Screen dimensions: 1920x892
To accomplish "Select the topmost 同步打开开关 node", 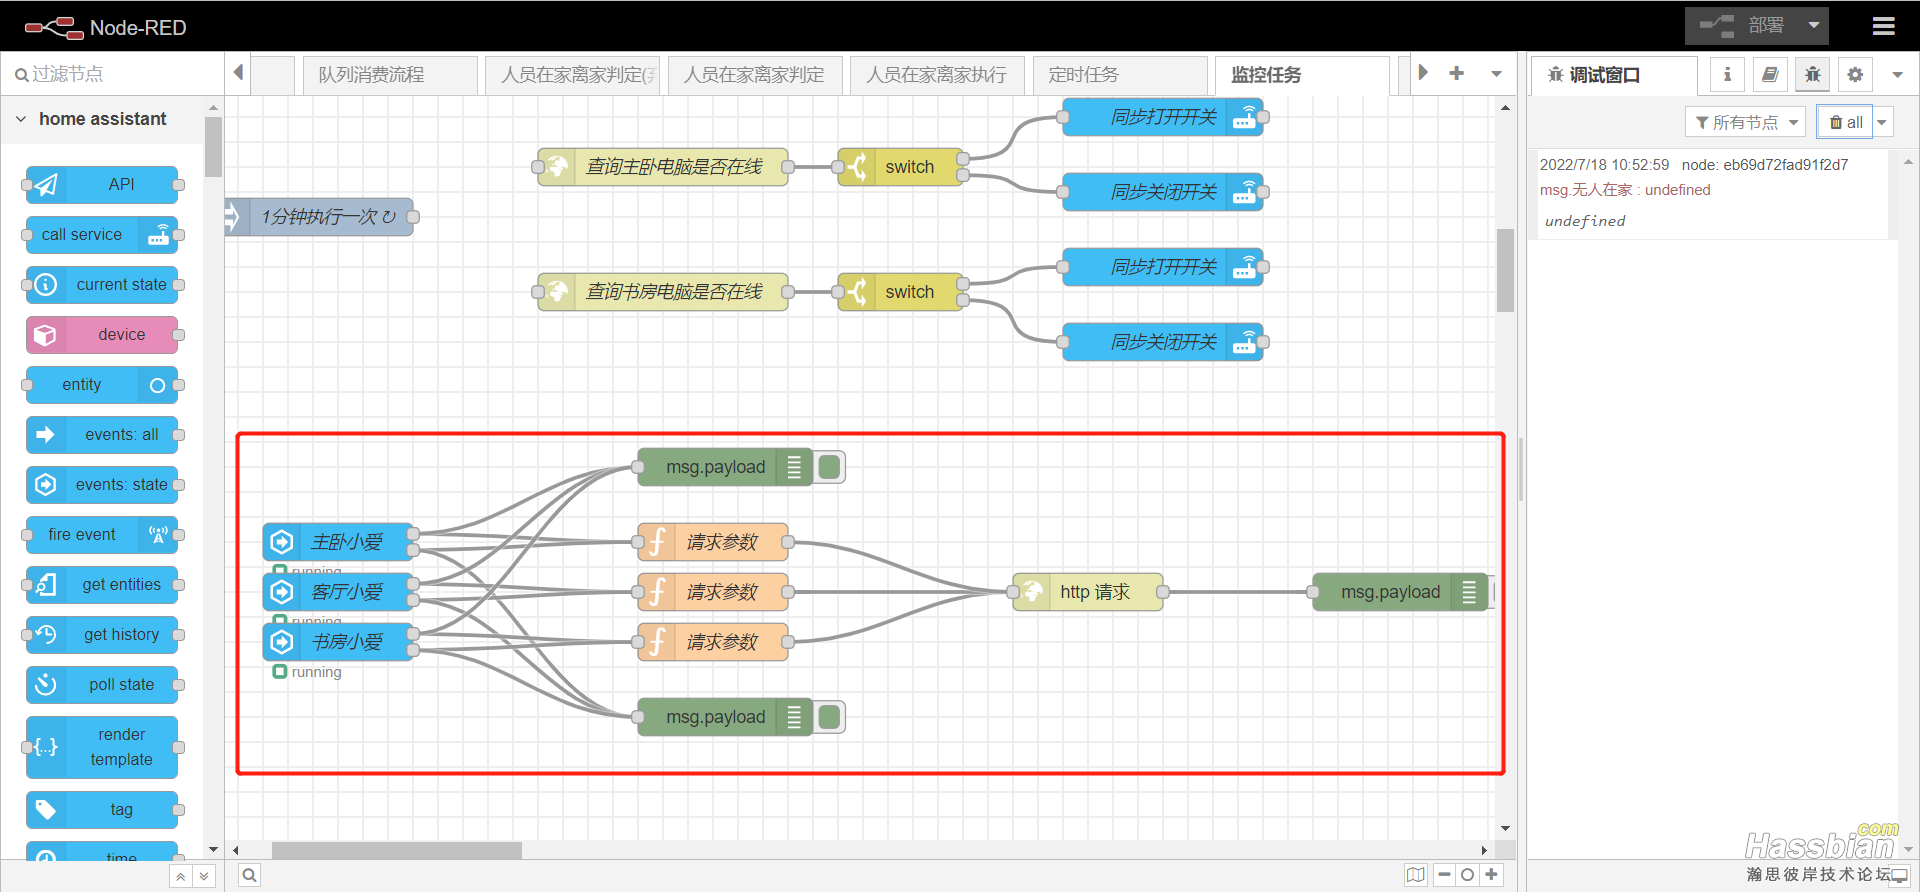I will (1163, 117).
